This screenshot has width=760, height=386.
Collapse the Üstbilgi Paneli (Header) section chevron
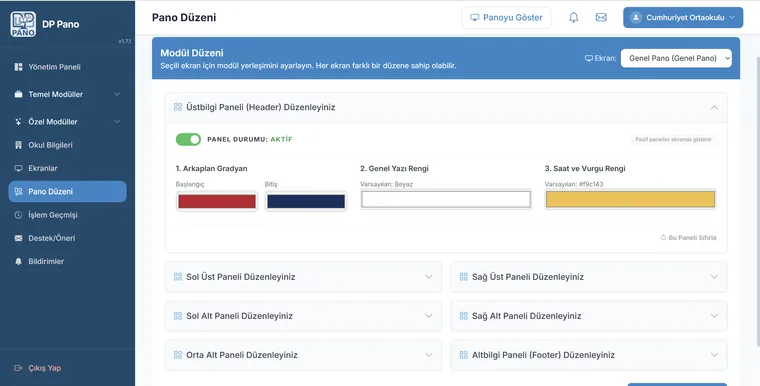coord(714,107)
